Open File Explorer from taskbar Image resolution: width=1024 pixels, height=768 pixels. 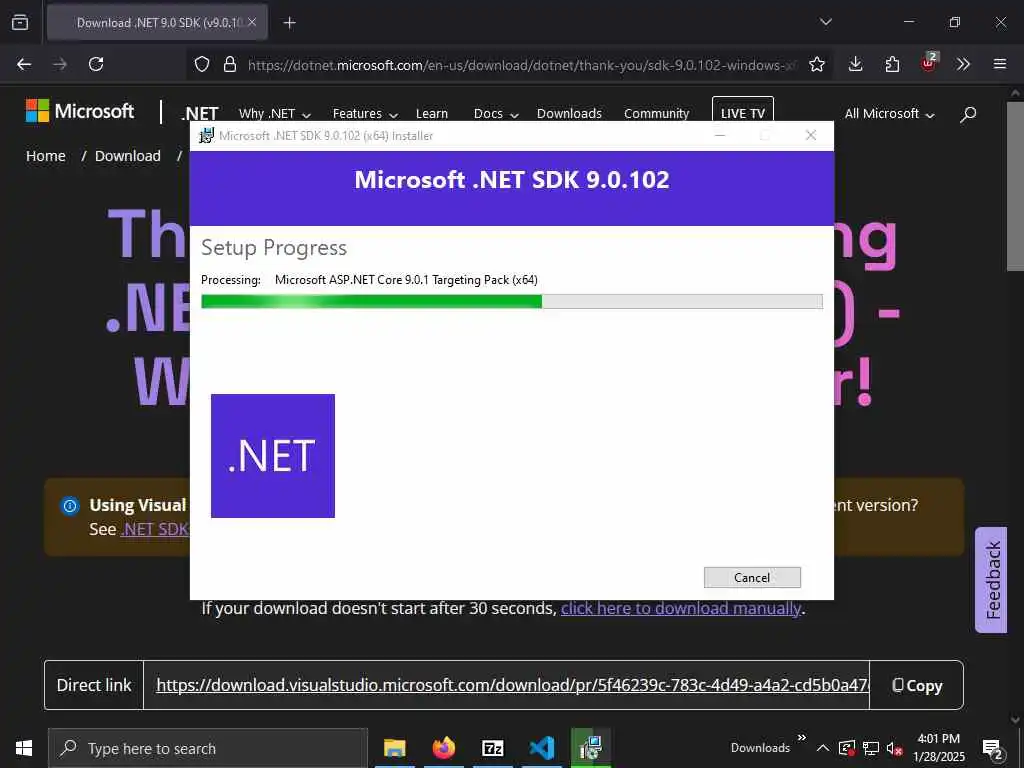pos(394,748)
